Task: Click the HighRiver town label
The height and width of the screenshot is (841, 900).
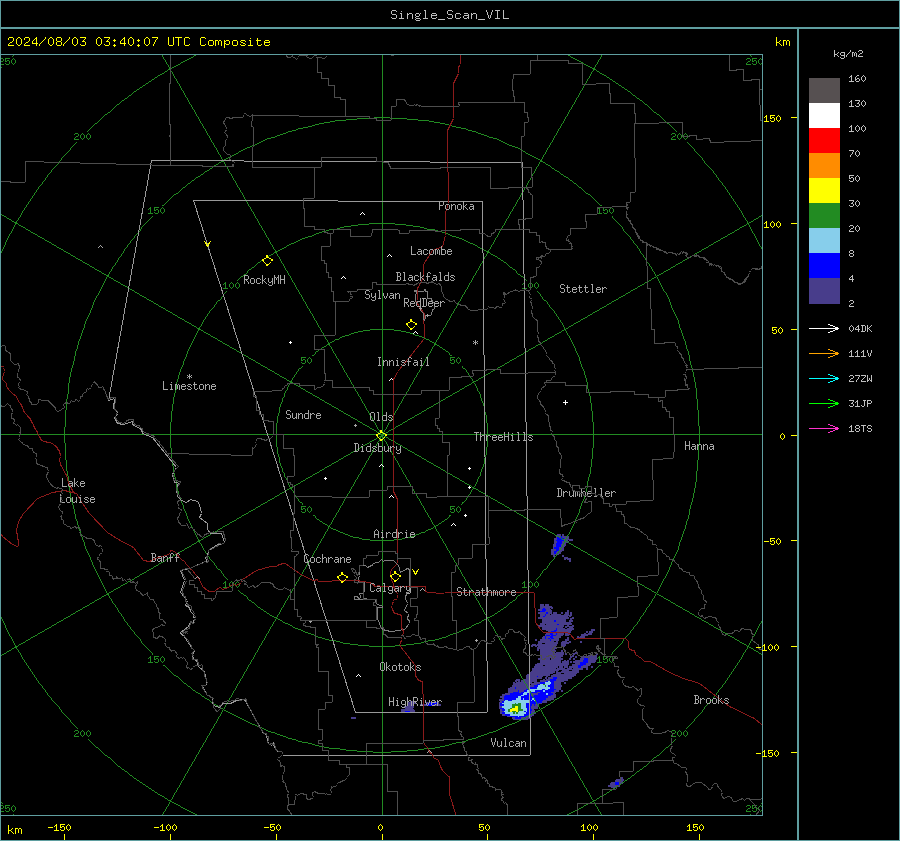Action: tap(415, 702)
